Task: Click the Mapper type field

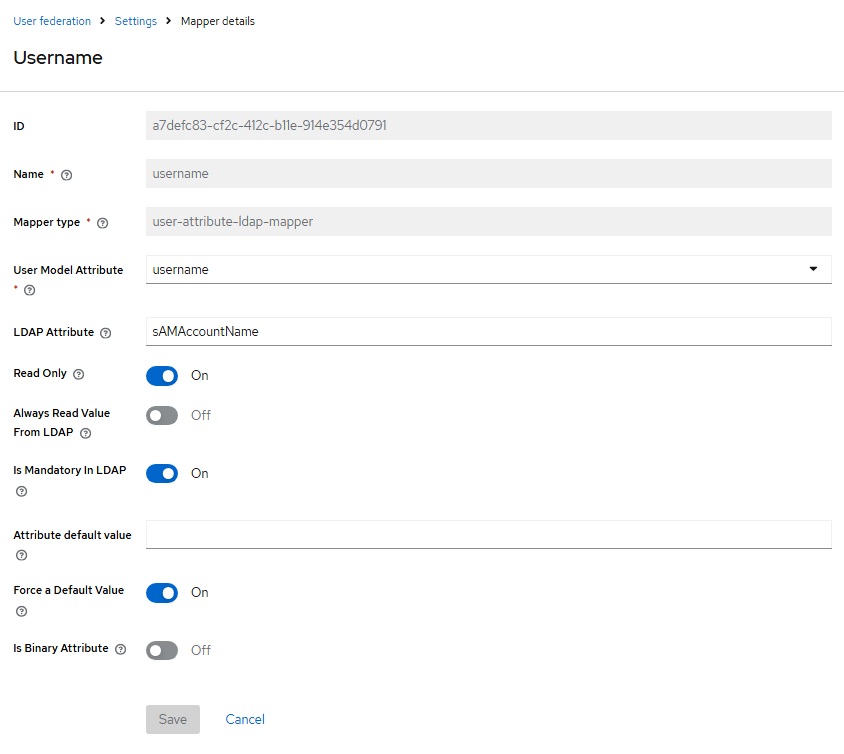Action: pos(489,221)
